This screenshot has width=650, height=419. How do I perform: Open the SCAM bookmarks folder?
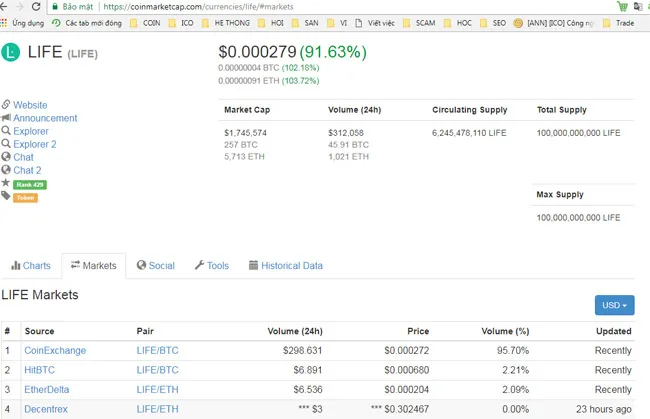[x=419, y=23]
